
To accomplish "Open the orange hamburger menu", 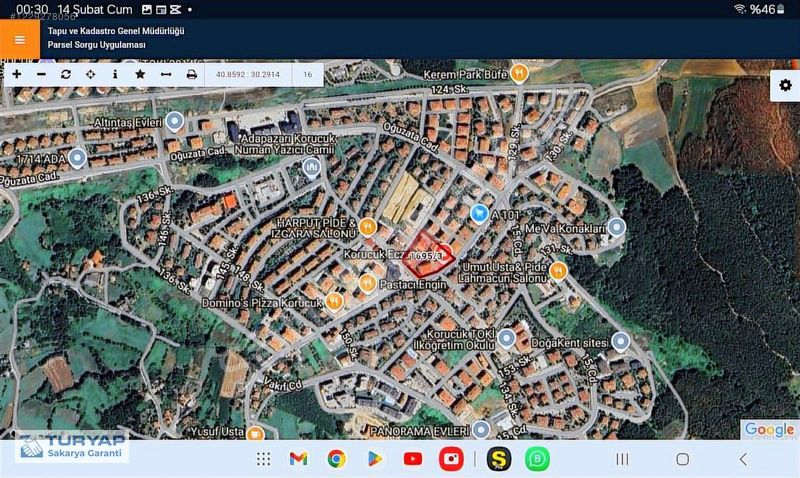I will click(x=19, y=39).
